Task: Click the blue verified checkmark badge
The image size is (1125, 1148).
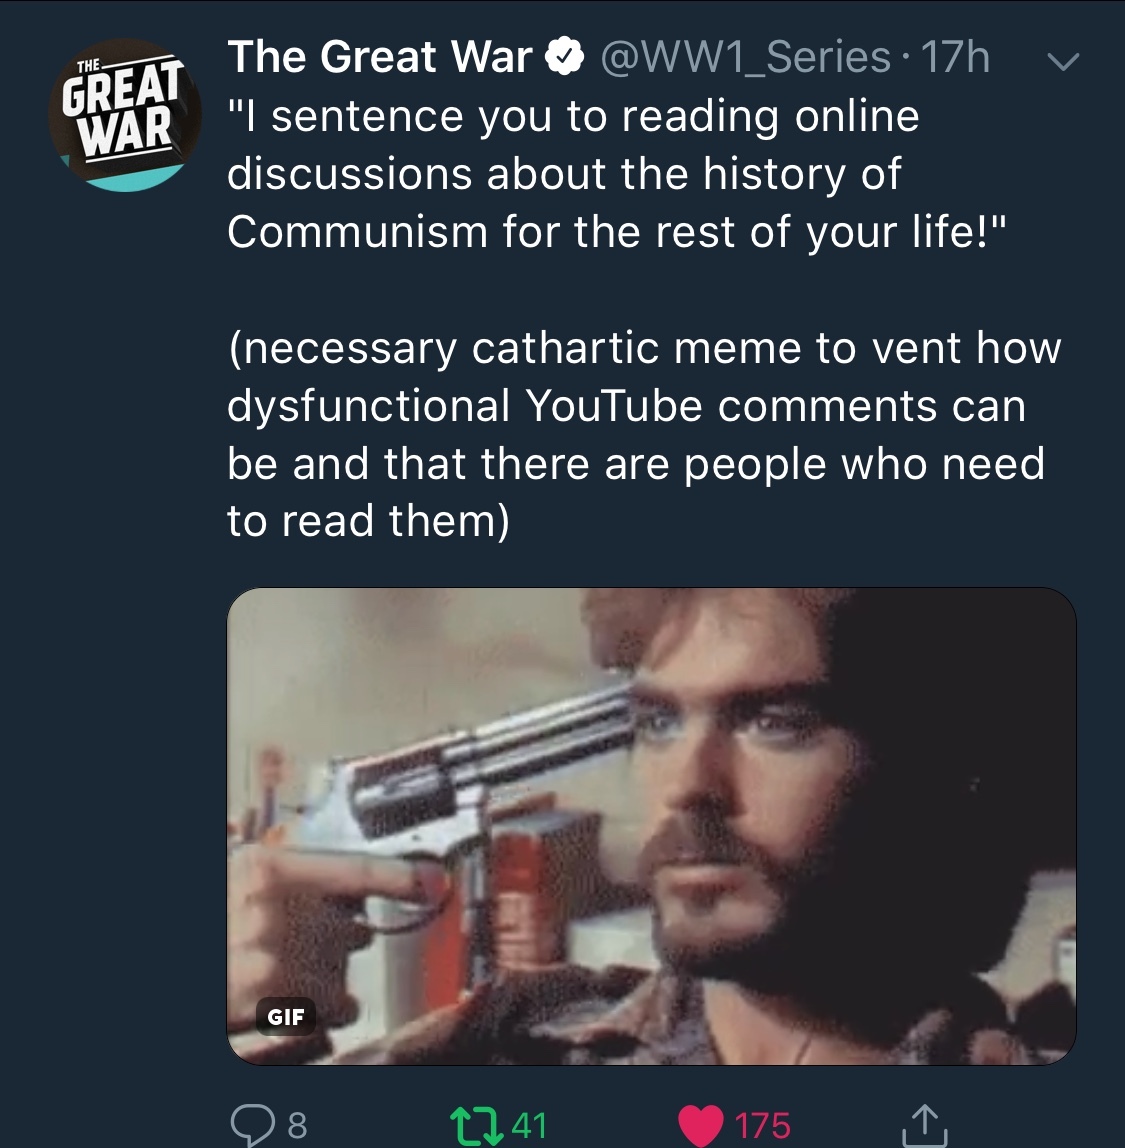Action: click(564, 57)
